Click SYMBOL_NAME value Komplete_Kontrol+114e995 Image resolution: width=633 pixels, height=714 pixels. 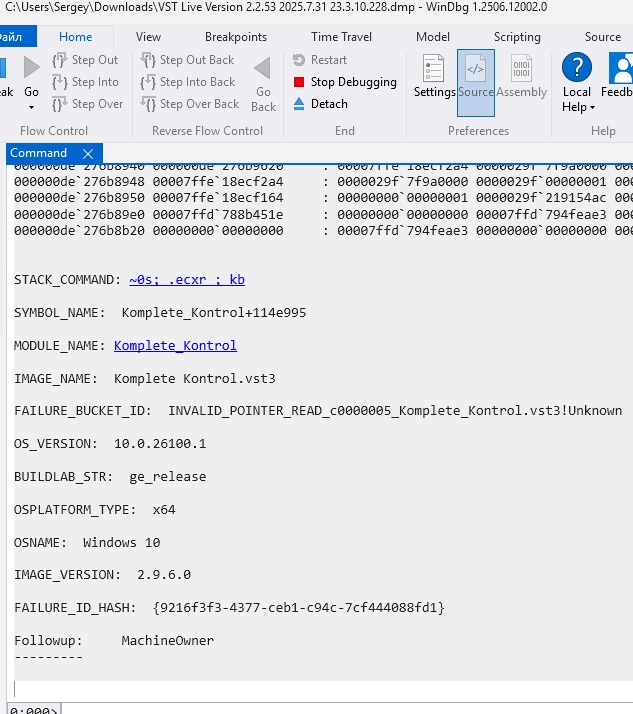(214, 313)
